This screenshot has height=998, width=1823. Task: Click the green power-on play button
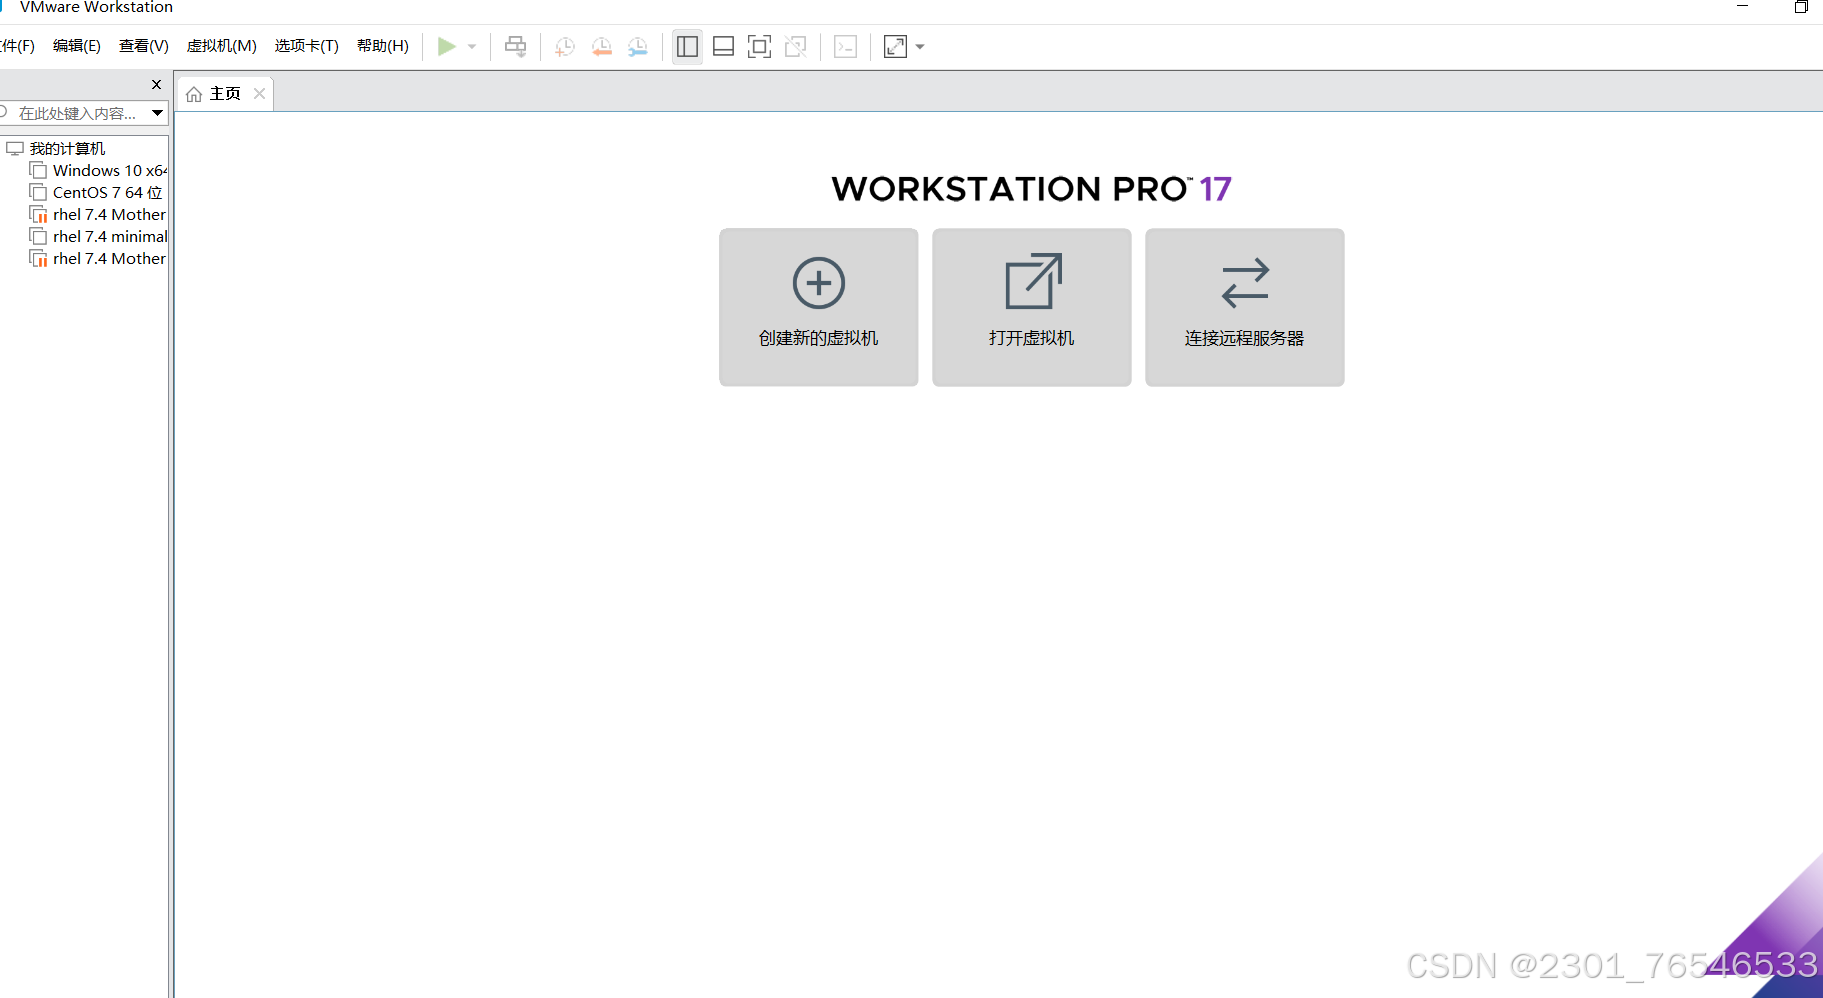pos(447,46)
